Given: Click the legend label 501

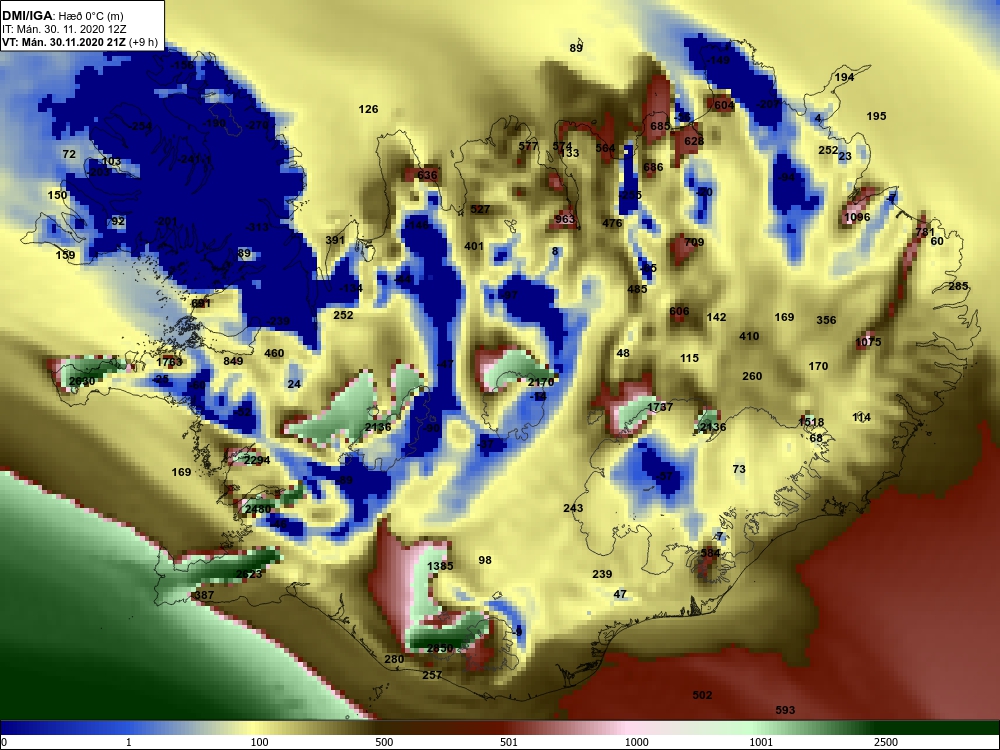Looking at the screenshot, I should coord(509,742).
